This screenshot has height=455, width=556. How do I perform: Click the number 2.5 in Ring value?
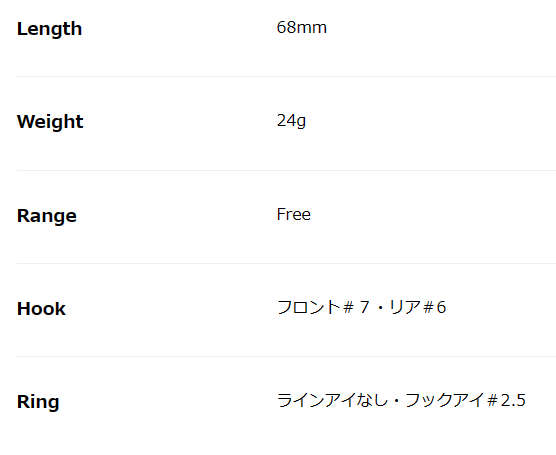(513, 400)
